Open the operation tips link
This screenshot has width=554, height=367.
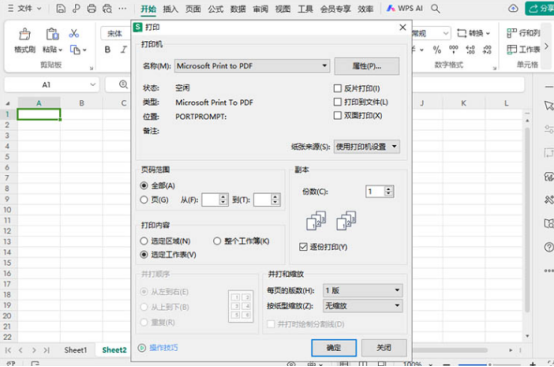coord(164,348)
